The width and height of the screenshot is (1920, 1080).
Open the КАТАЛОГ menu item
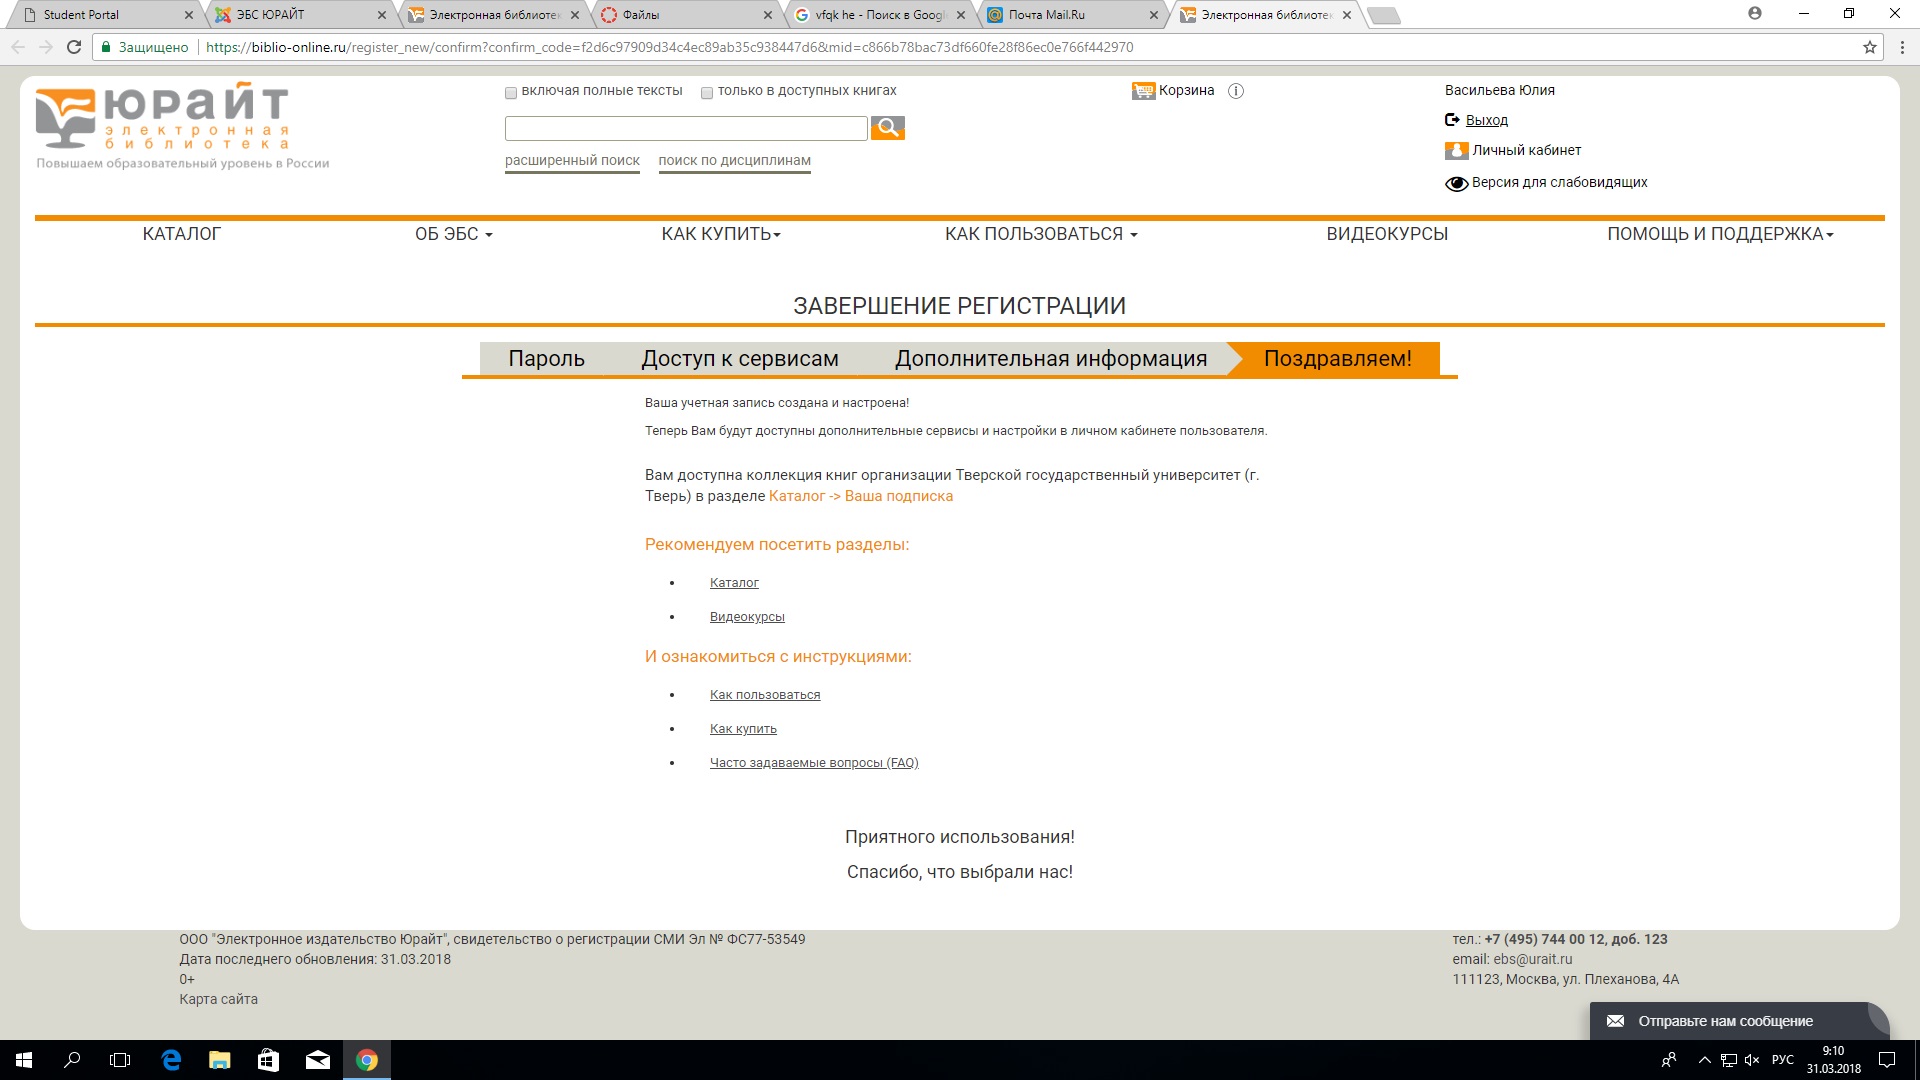tap(181, 234)
